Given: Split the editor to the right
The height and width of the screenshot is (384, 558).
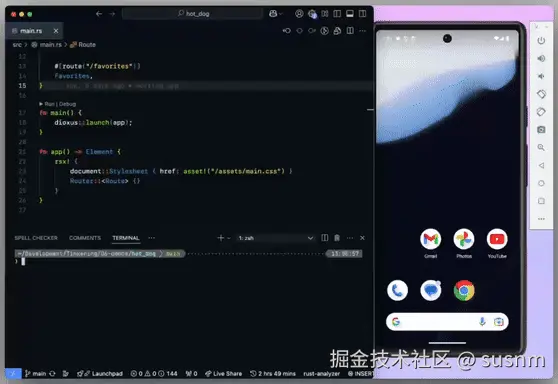Looking at the screenshot, I should coord(350,31).
